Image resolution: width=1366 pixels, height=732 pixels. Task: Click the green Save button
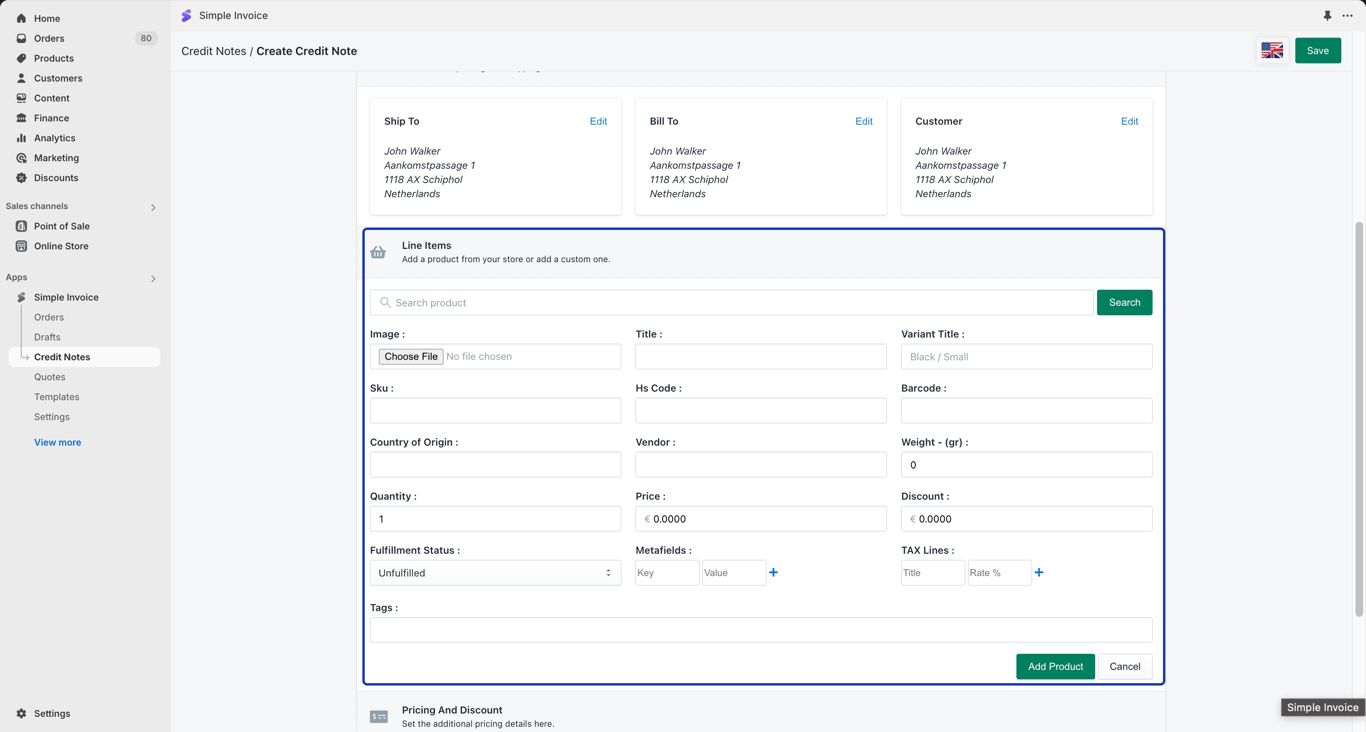click(1317, 51)
